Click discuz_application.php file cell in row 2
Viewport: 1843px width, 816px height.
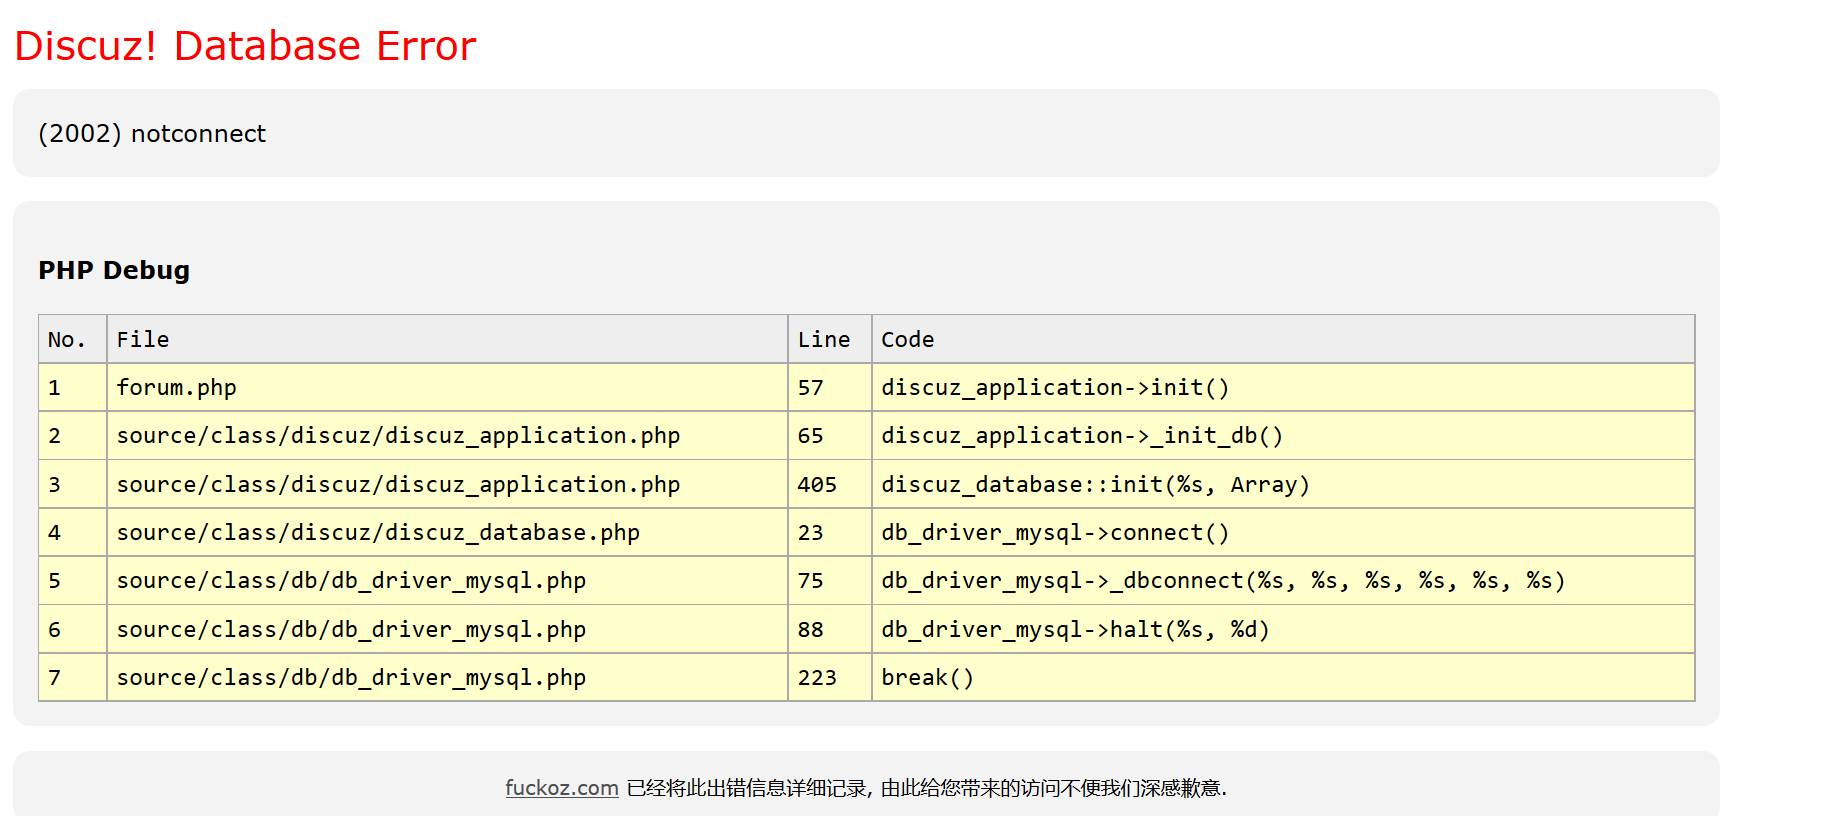(447, 436)
